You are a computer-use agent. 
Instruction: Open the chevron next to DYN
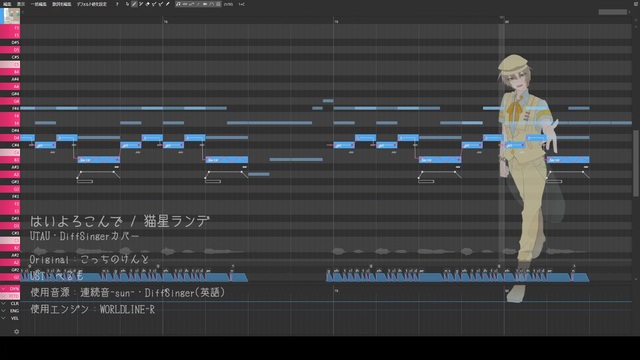3,289
